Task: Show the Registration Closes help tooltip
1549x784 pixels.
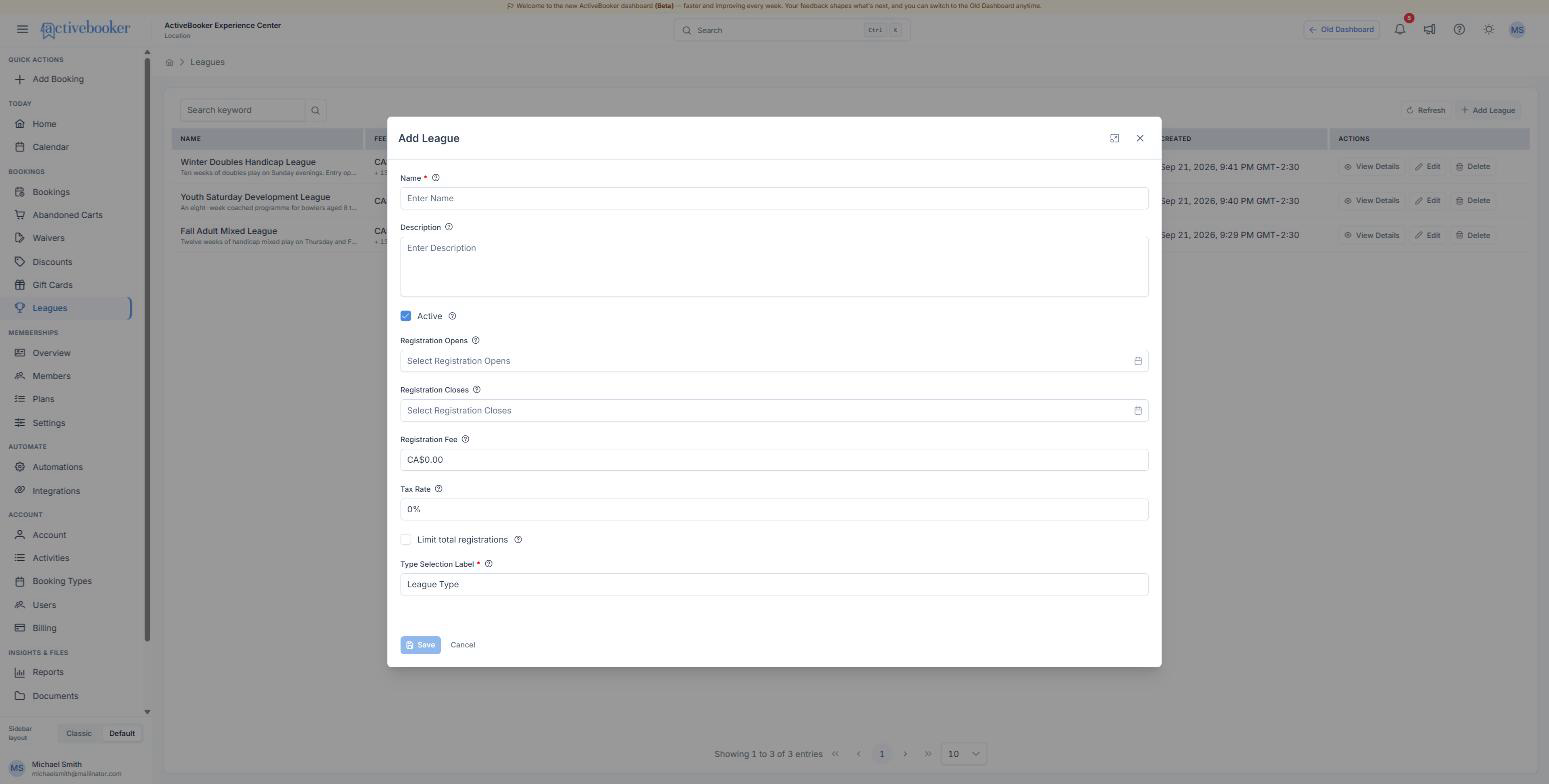Action: click(476, 390)
